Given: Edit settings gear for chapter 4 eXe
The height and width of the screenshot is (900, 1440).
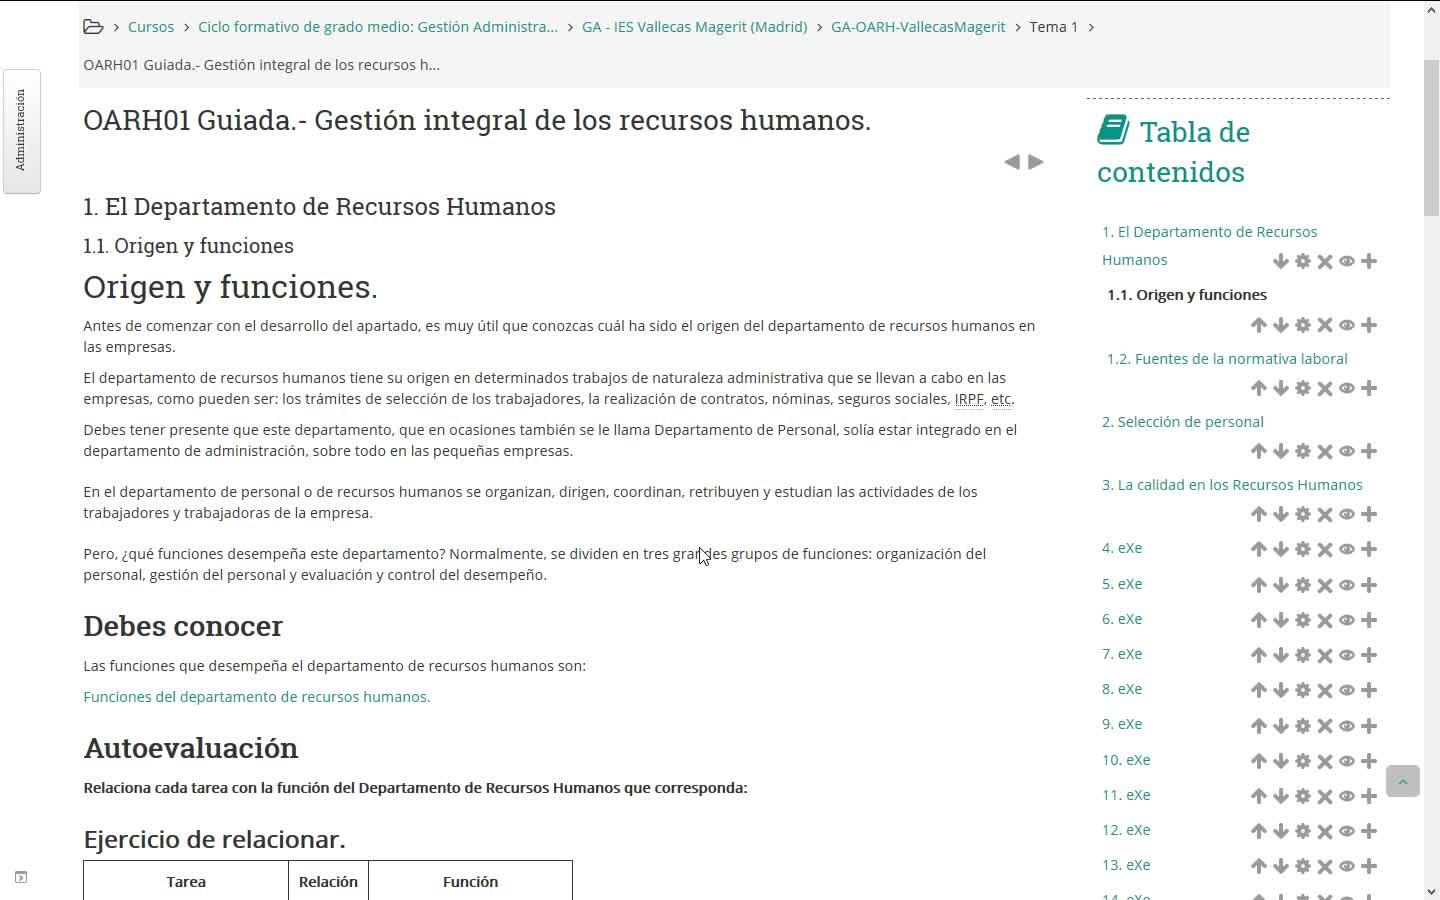Looking at the screenshot, I should 1303,549.
